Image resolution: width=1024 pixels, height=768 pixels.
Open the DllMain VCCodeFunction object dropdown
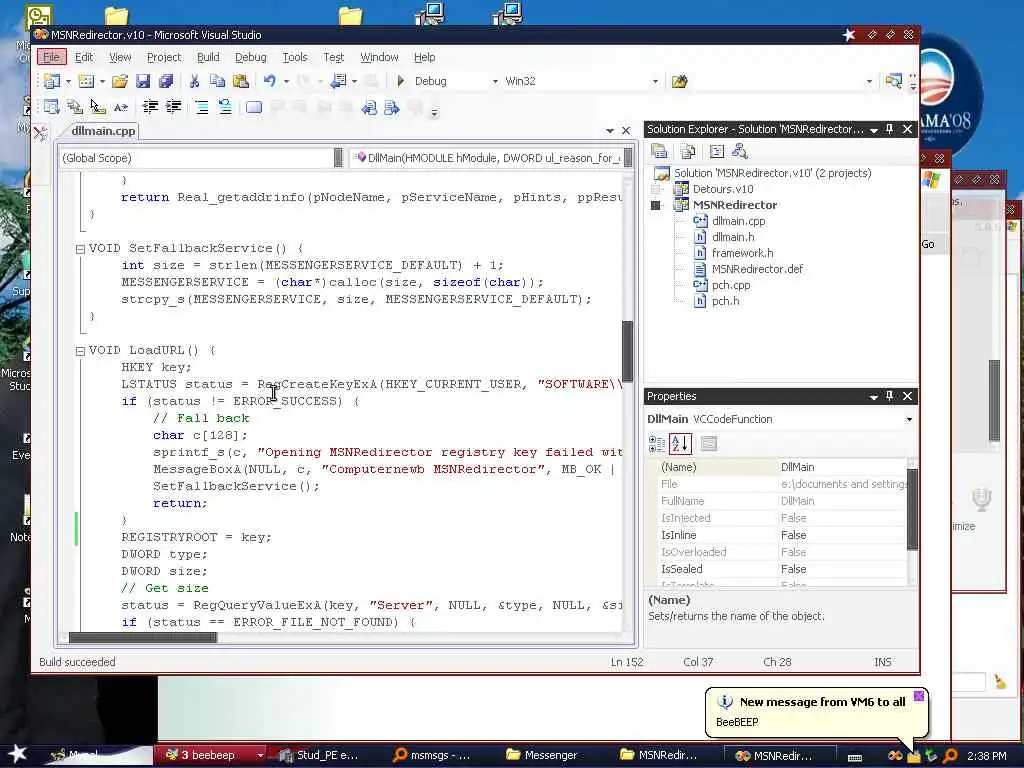[x=909, y=419]
